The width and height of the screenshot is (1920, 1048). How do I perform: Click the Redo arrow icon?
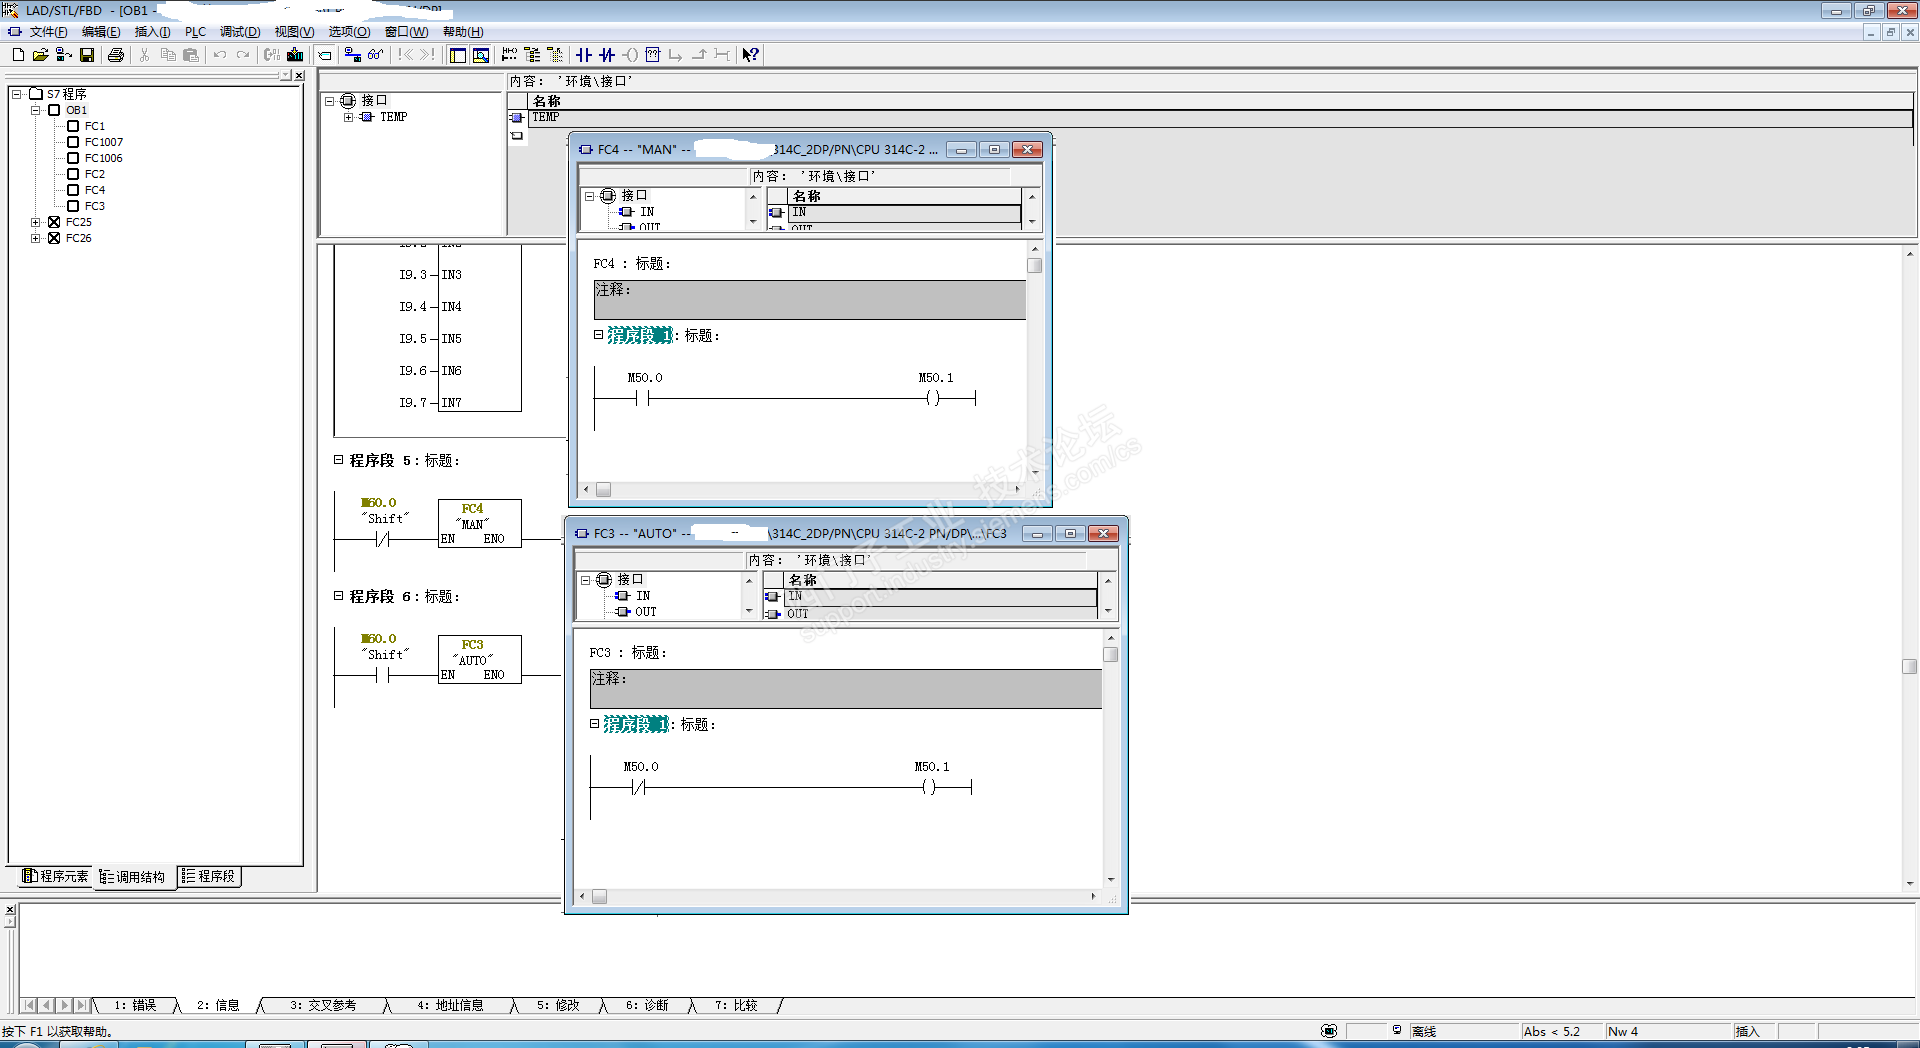pyautogui.click(x=243, y=55)
